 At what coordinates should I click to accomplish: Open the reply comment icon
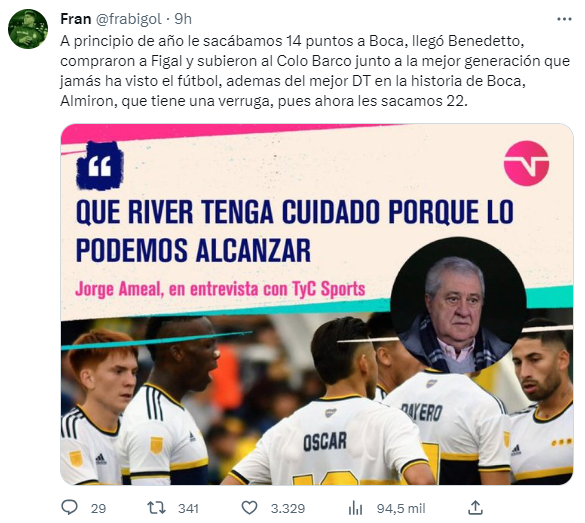[x=69, y=508]
